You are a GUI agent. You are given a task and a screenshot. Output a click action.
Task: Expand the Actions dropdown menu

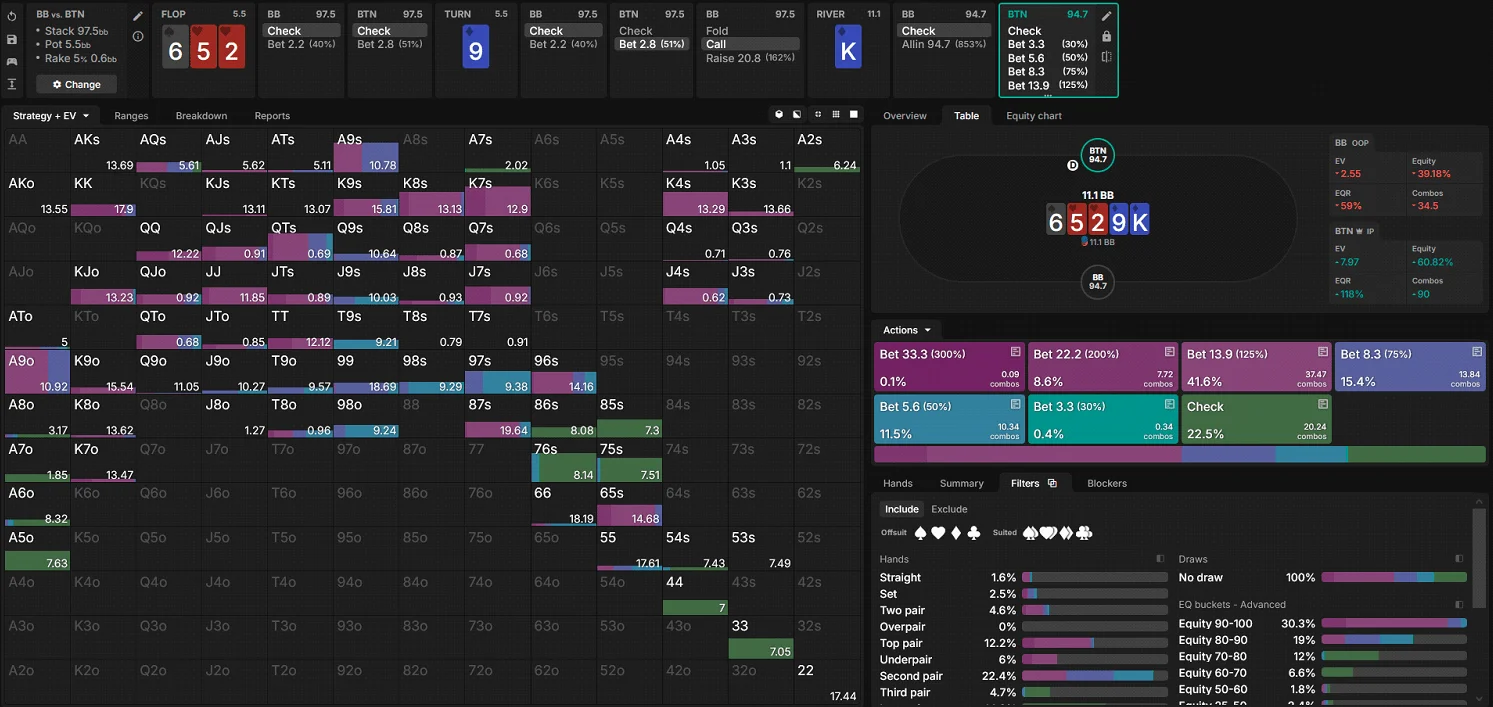click(906, 330)
